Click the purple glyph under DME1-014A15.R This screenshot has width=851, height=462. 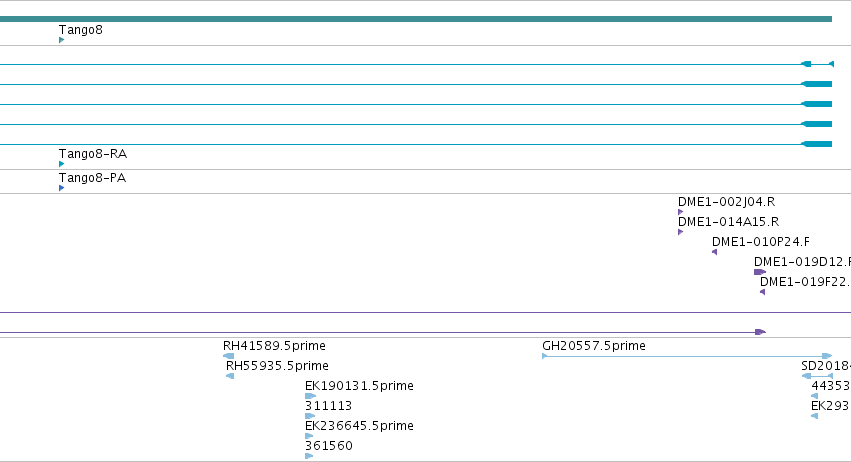point(681,232)
